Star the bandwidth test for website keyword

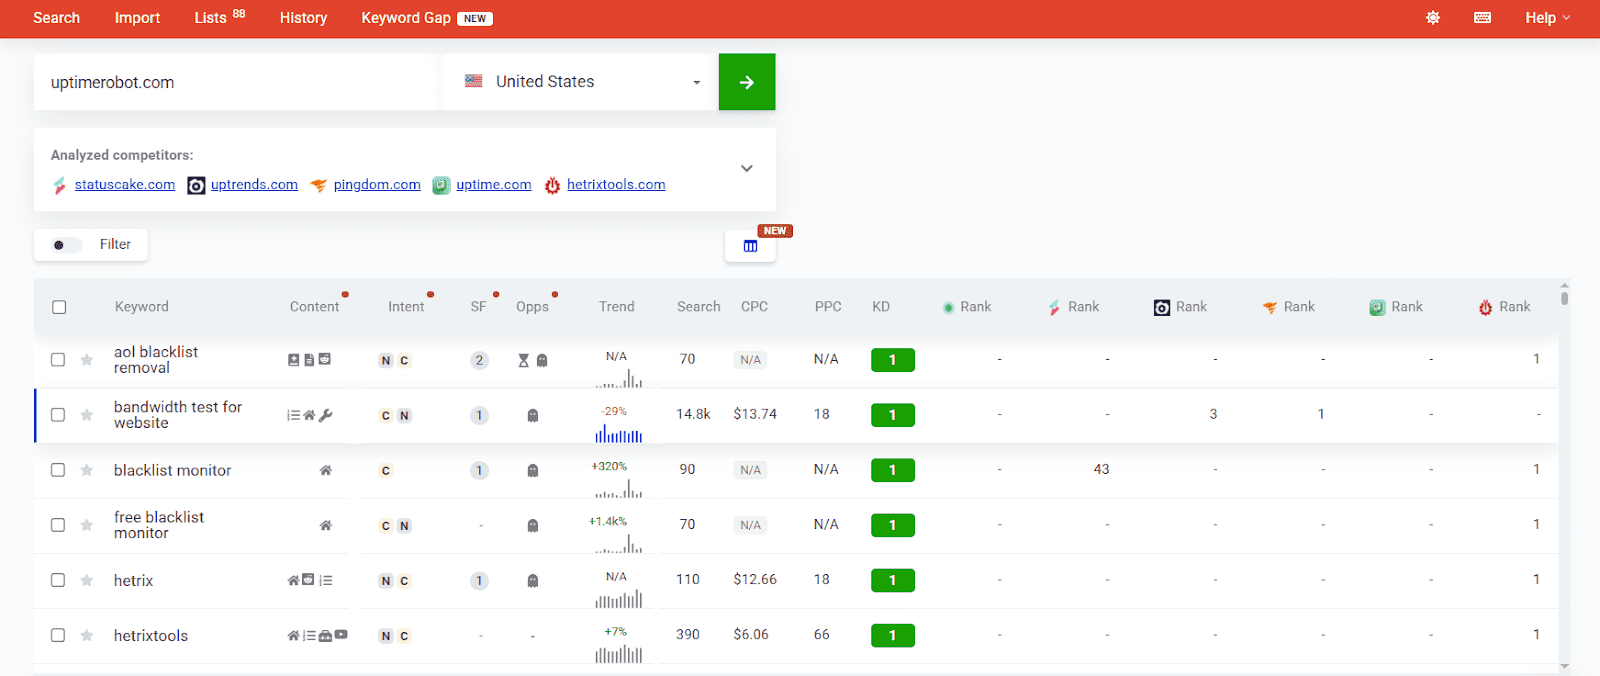pyautogui.click(x=87, y=415)
